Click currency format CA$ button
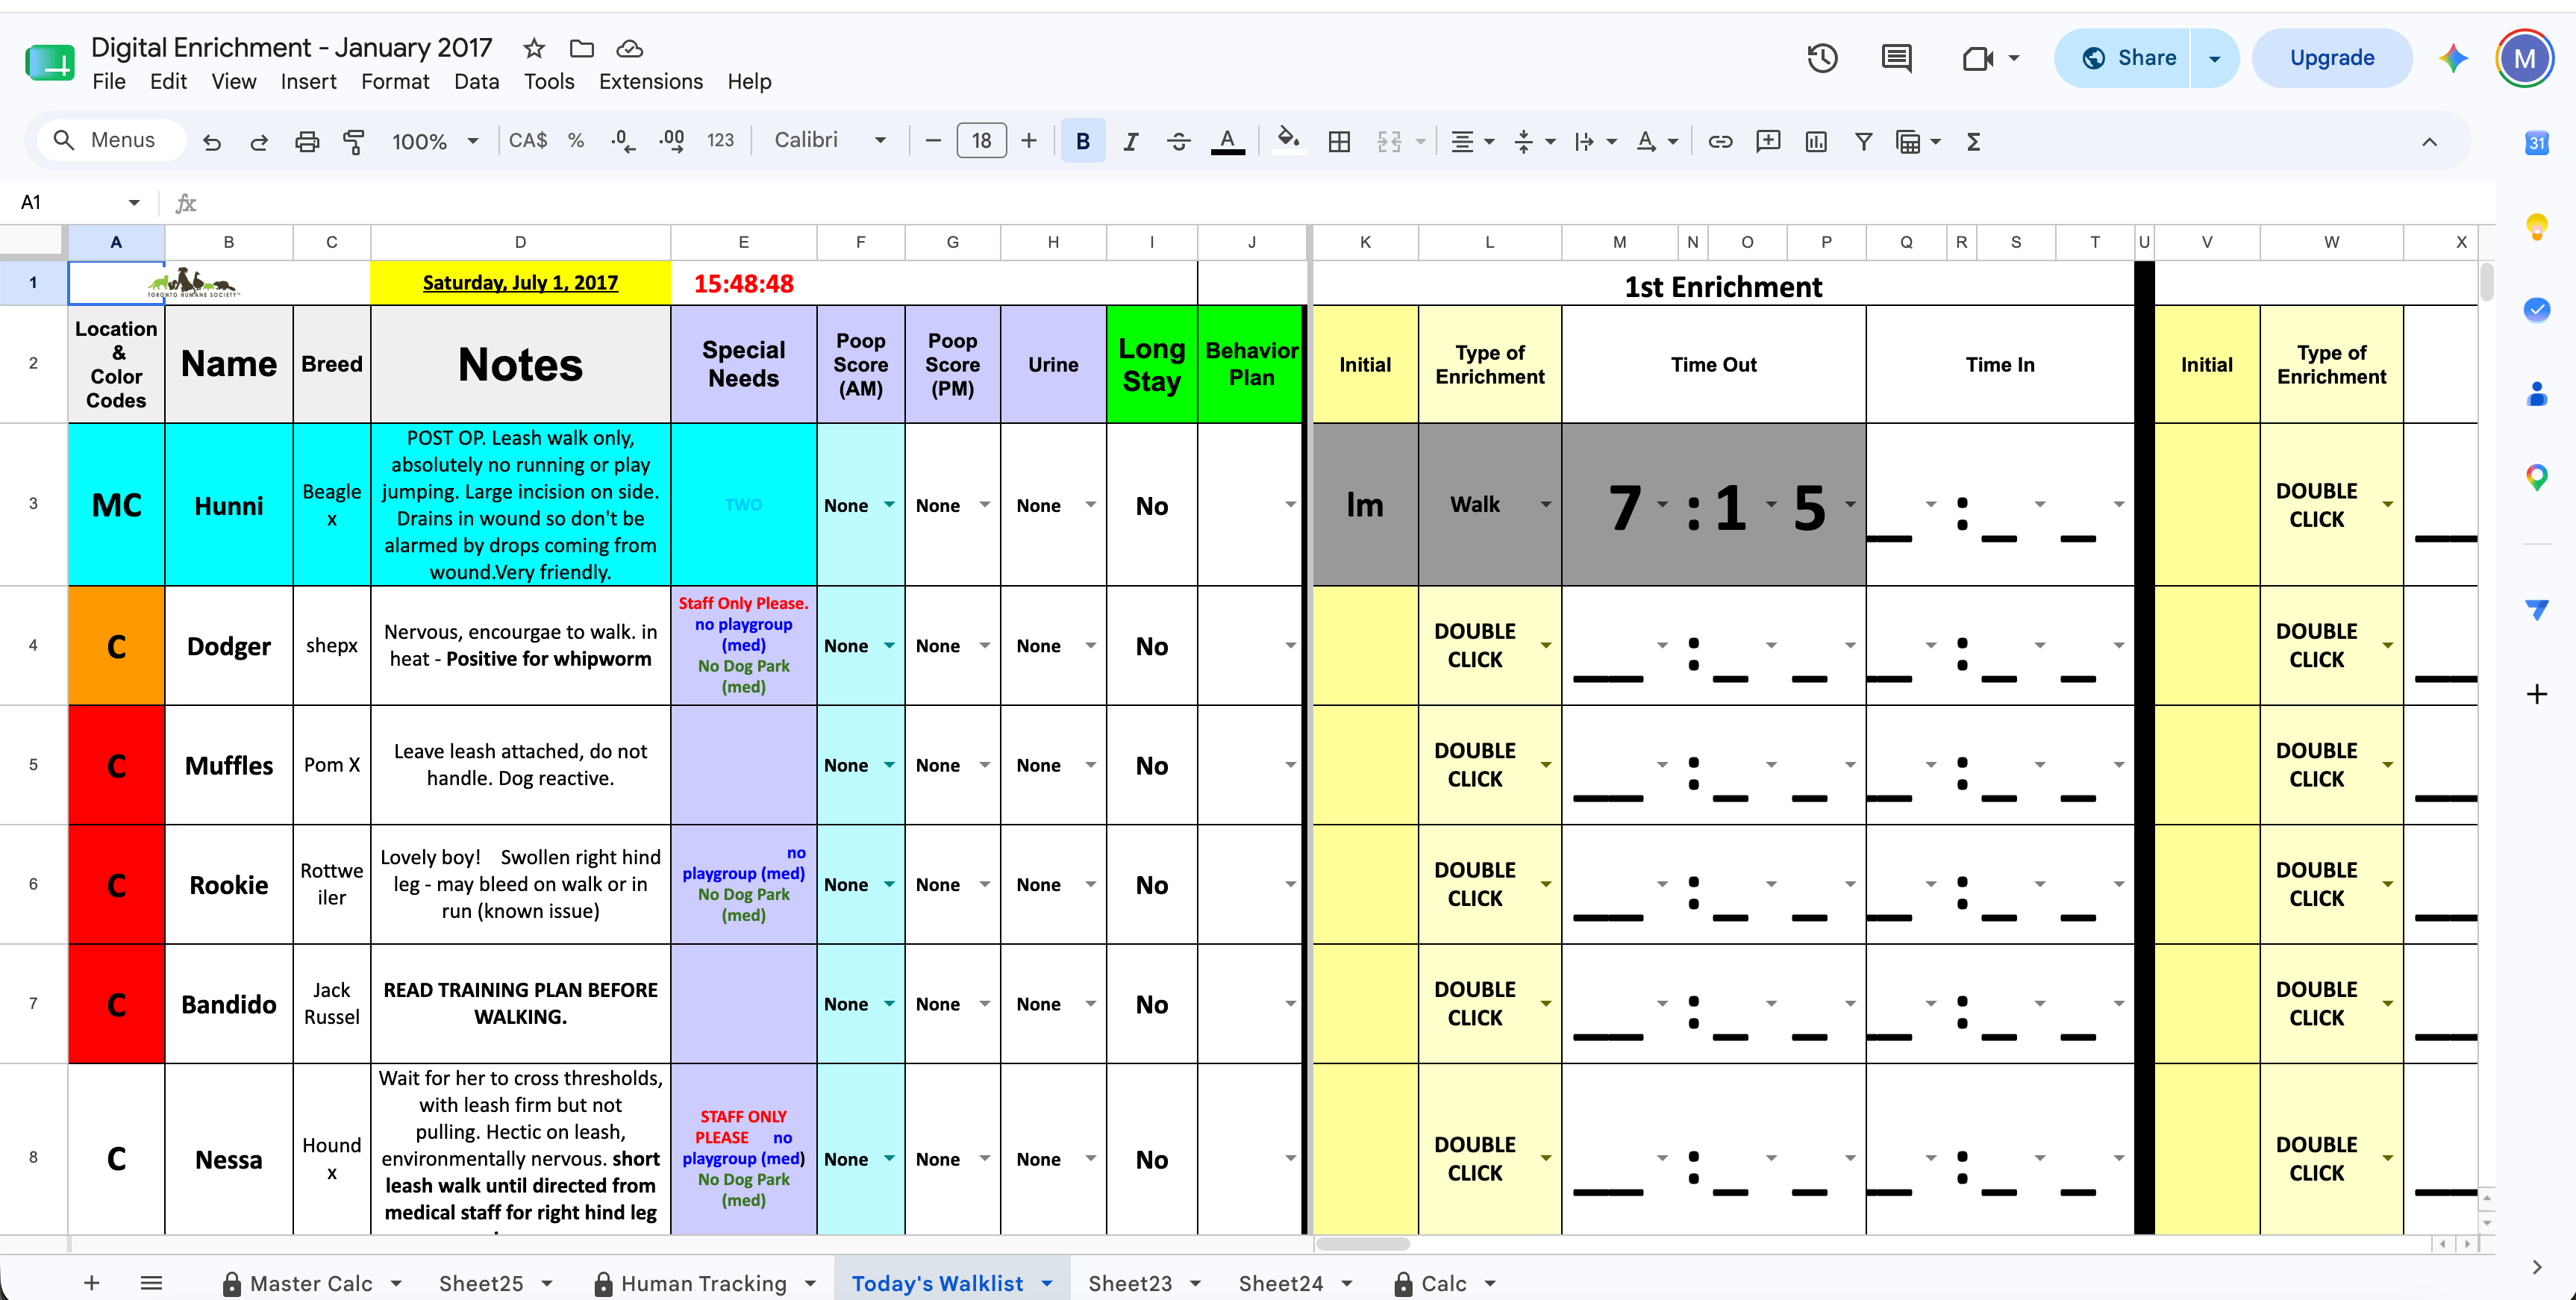The width and height of the screenshot is (2576, 1300). tap(527, 141)
